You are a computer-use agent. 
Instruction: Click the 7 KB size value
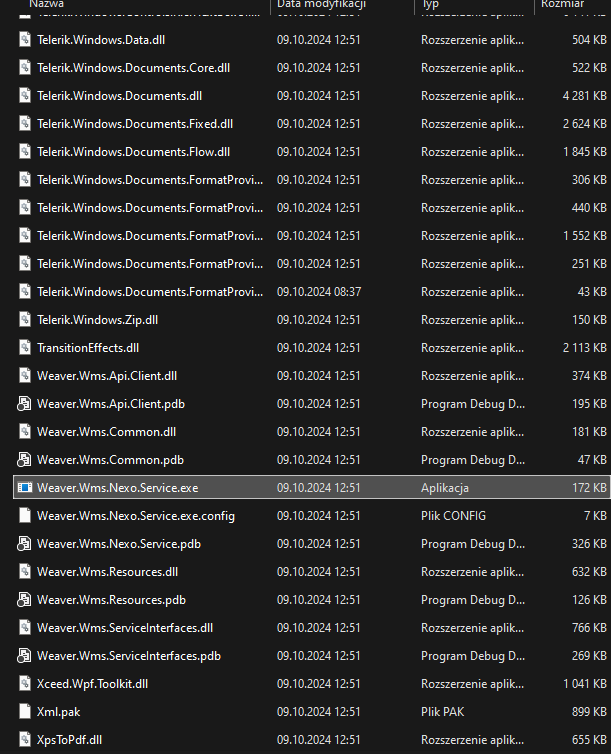click(595, 516)
